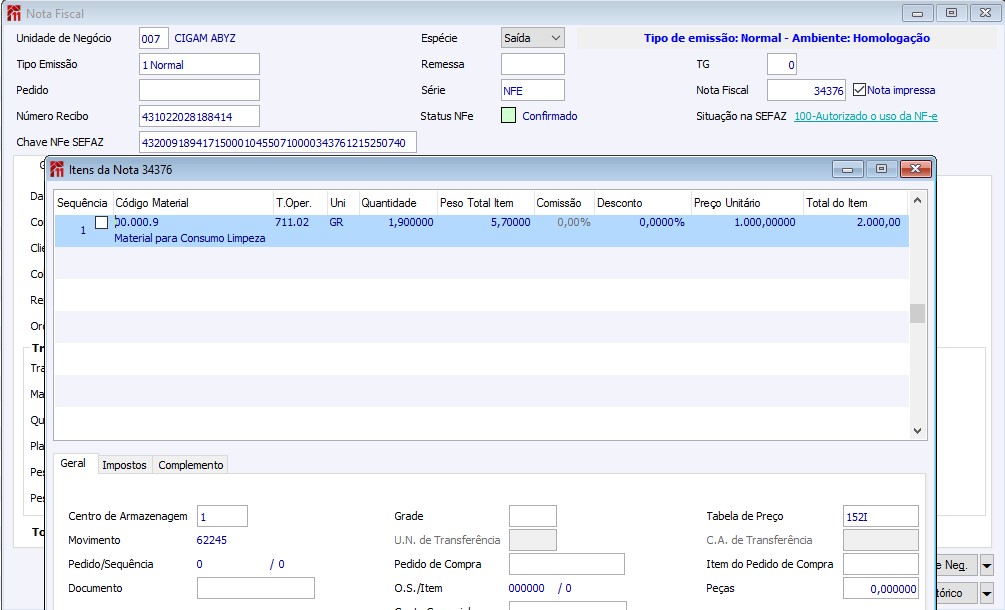Switch to the Geral tab

(x=73, y=463)
